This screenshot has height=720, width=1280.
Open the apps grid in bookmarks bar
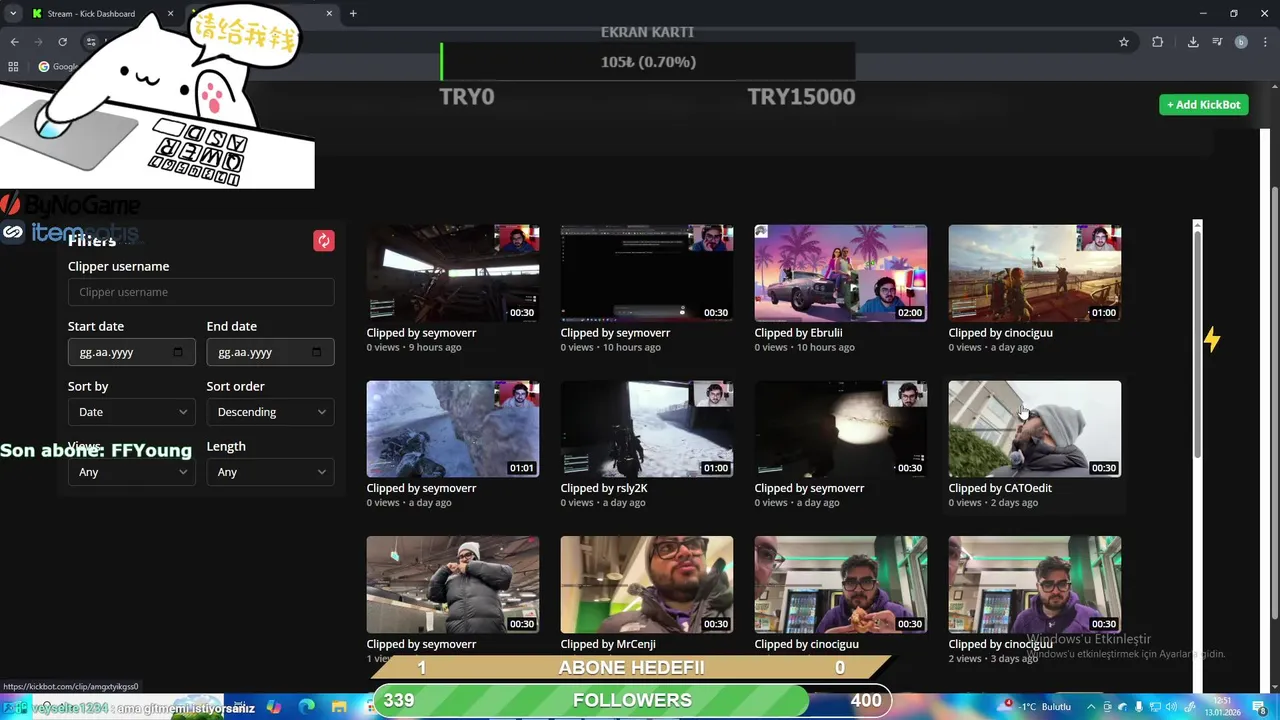pos(13,67)
